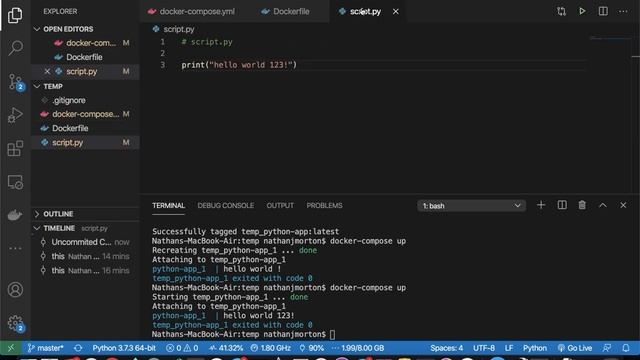Close the terminal panel
The width and height of the screenshot is (640, 360).
point(623,205)
